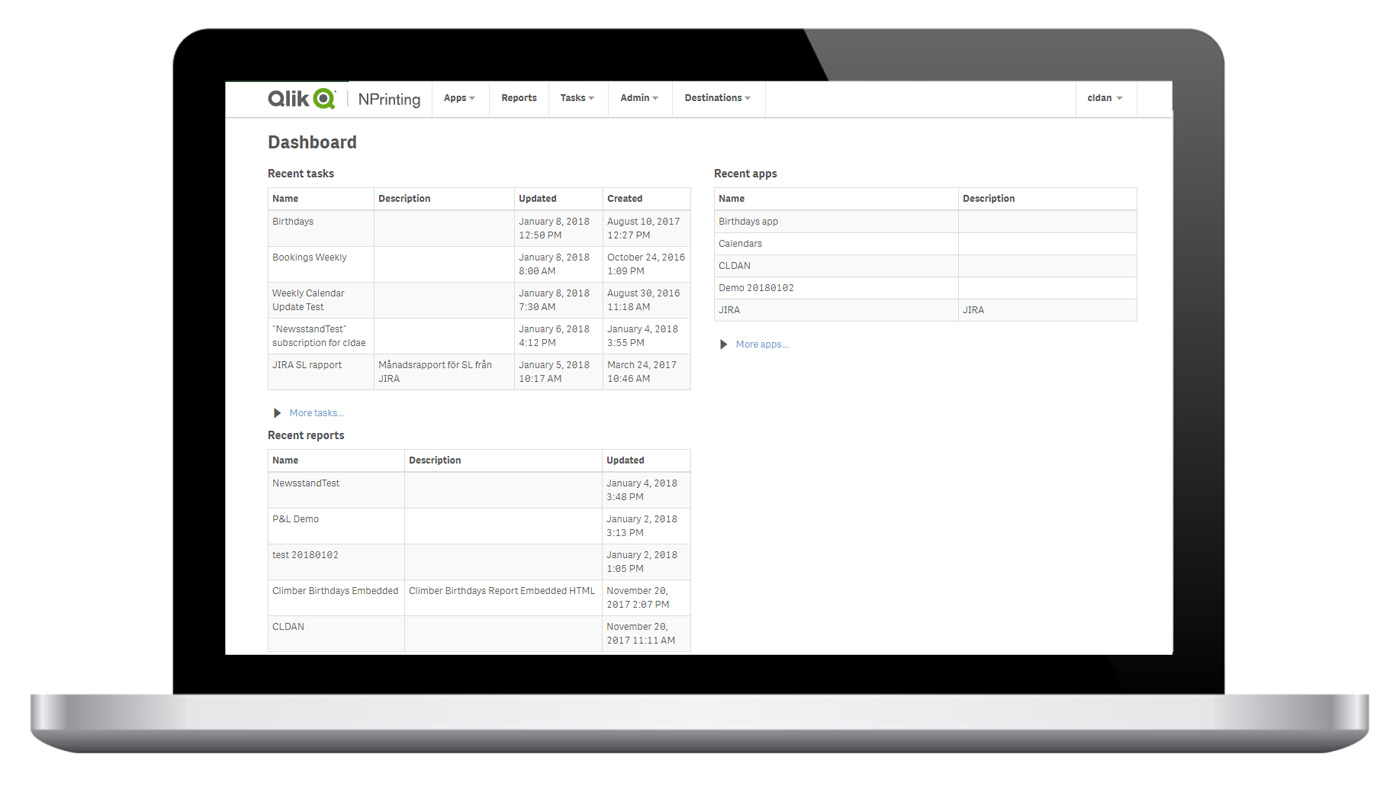This screenshot has width=1400, height=788.
Task: Select the NewsstandTest report
Action: 306,484
